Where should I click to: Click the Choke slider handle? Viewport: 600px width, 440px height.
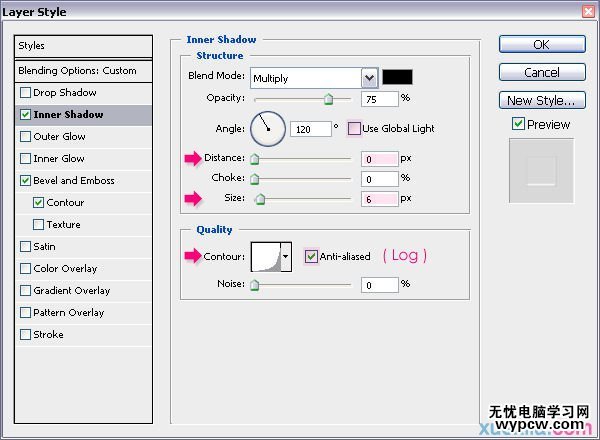[254, 179]
